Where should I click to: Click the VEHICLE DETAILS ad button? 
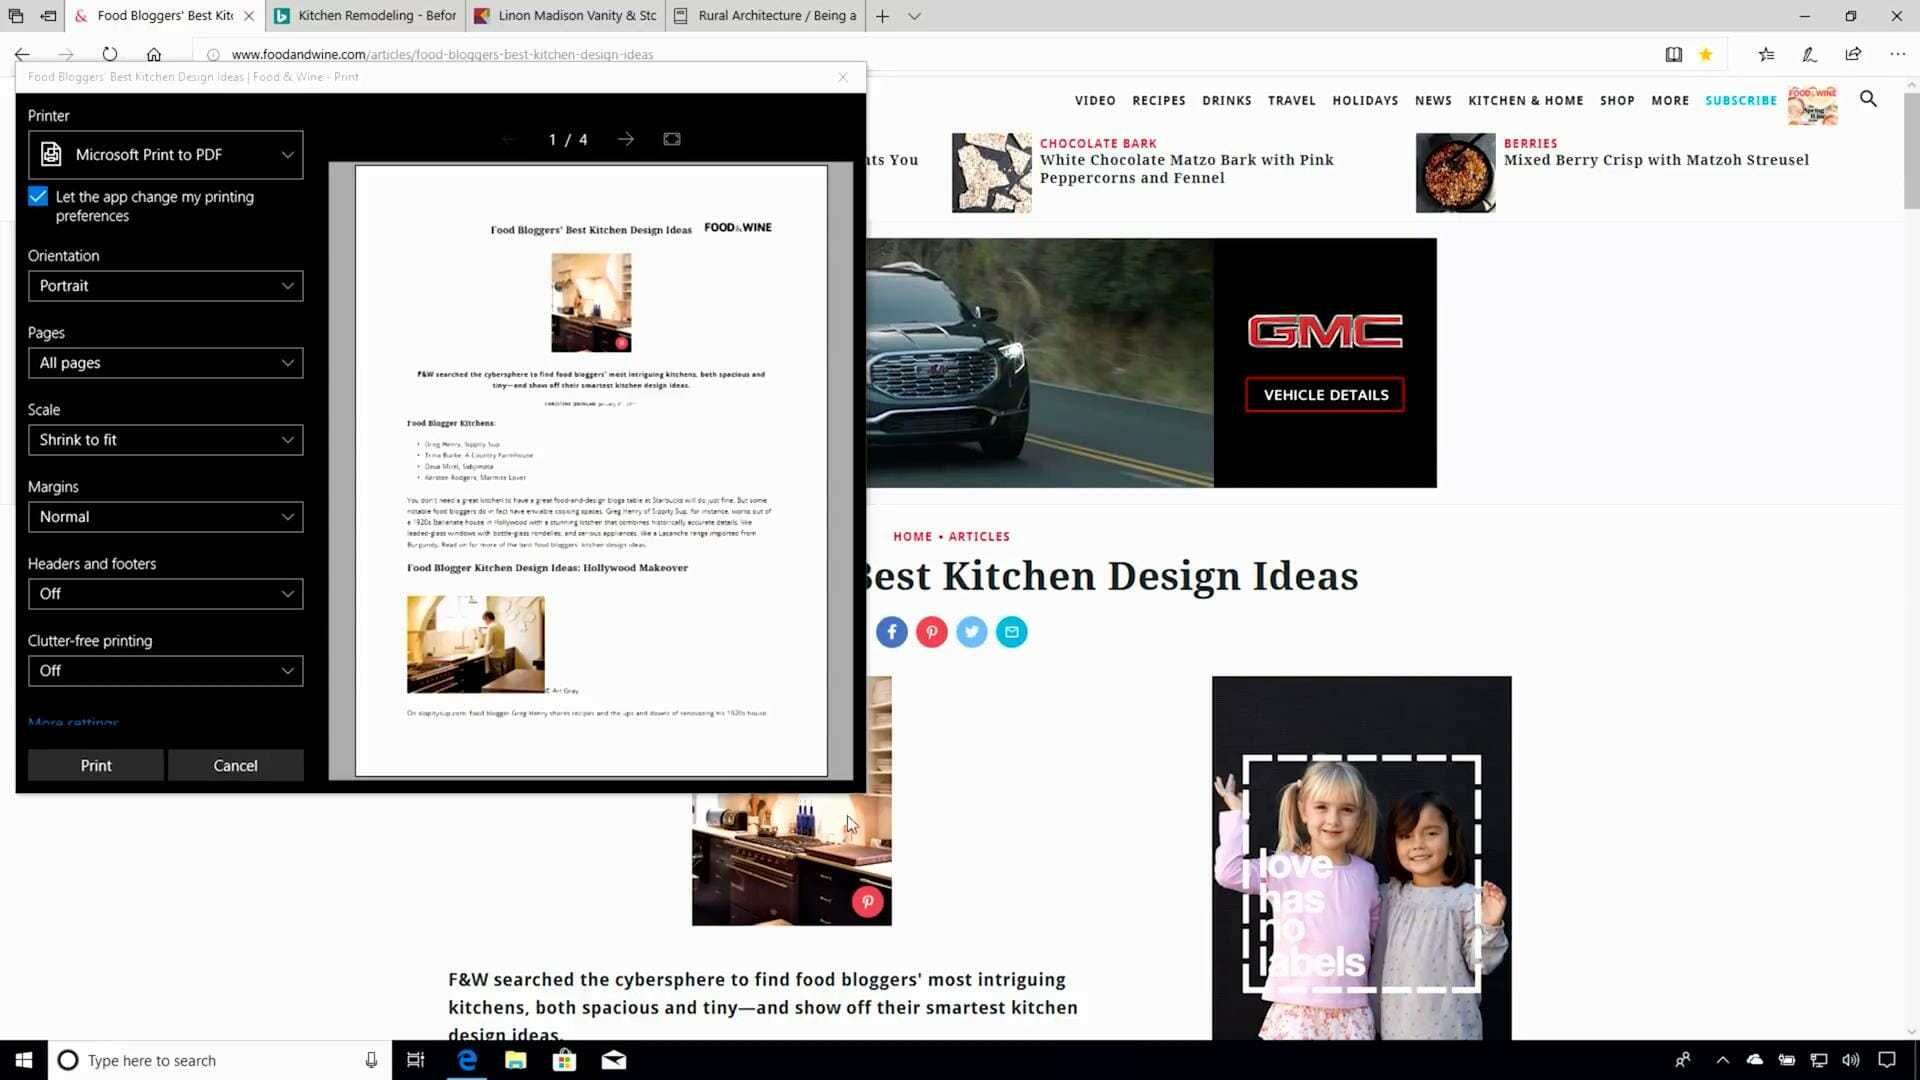click(1325, 395)
